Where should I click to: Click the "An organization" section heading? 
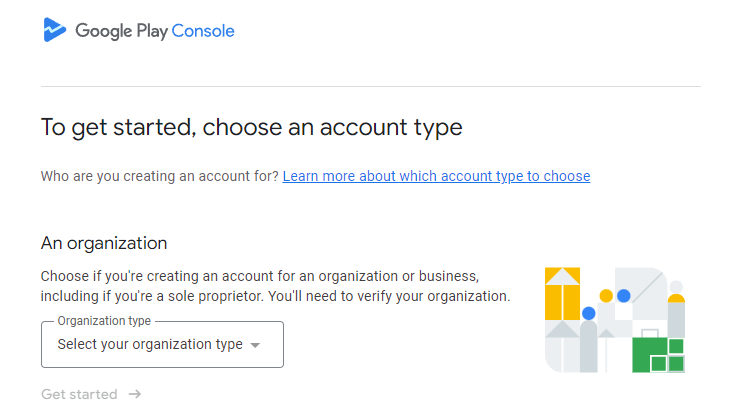click(x=104, y=243)
